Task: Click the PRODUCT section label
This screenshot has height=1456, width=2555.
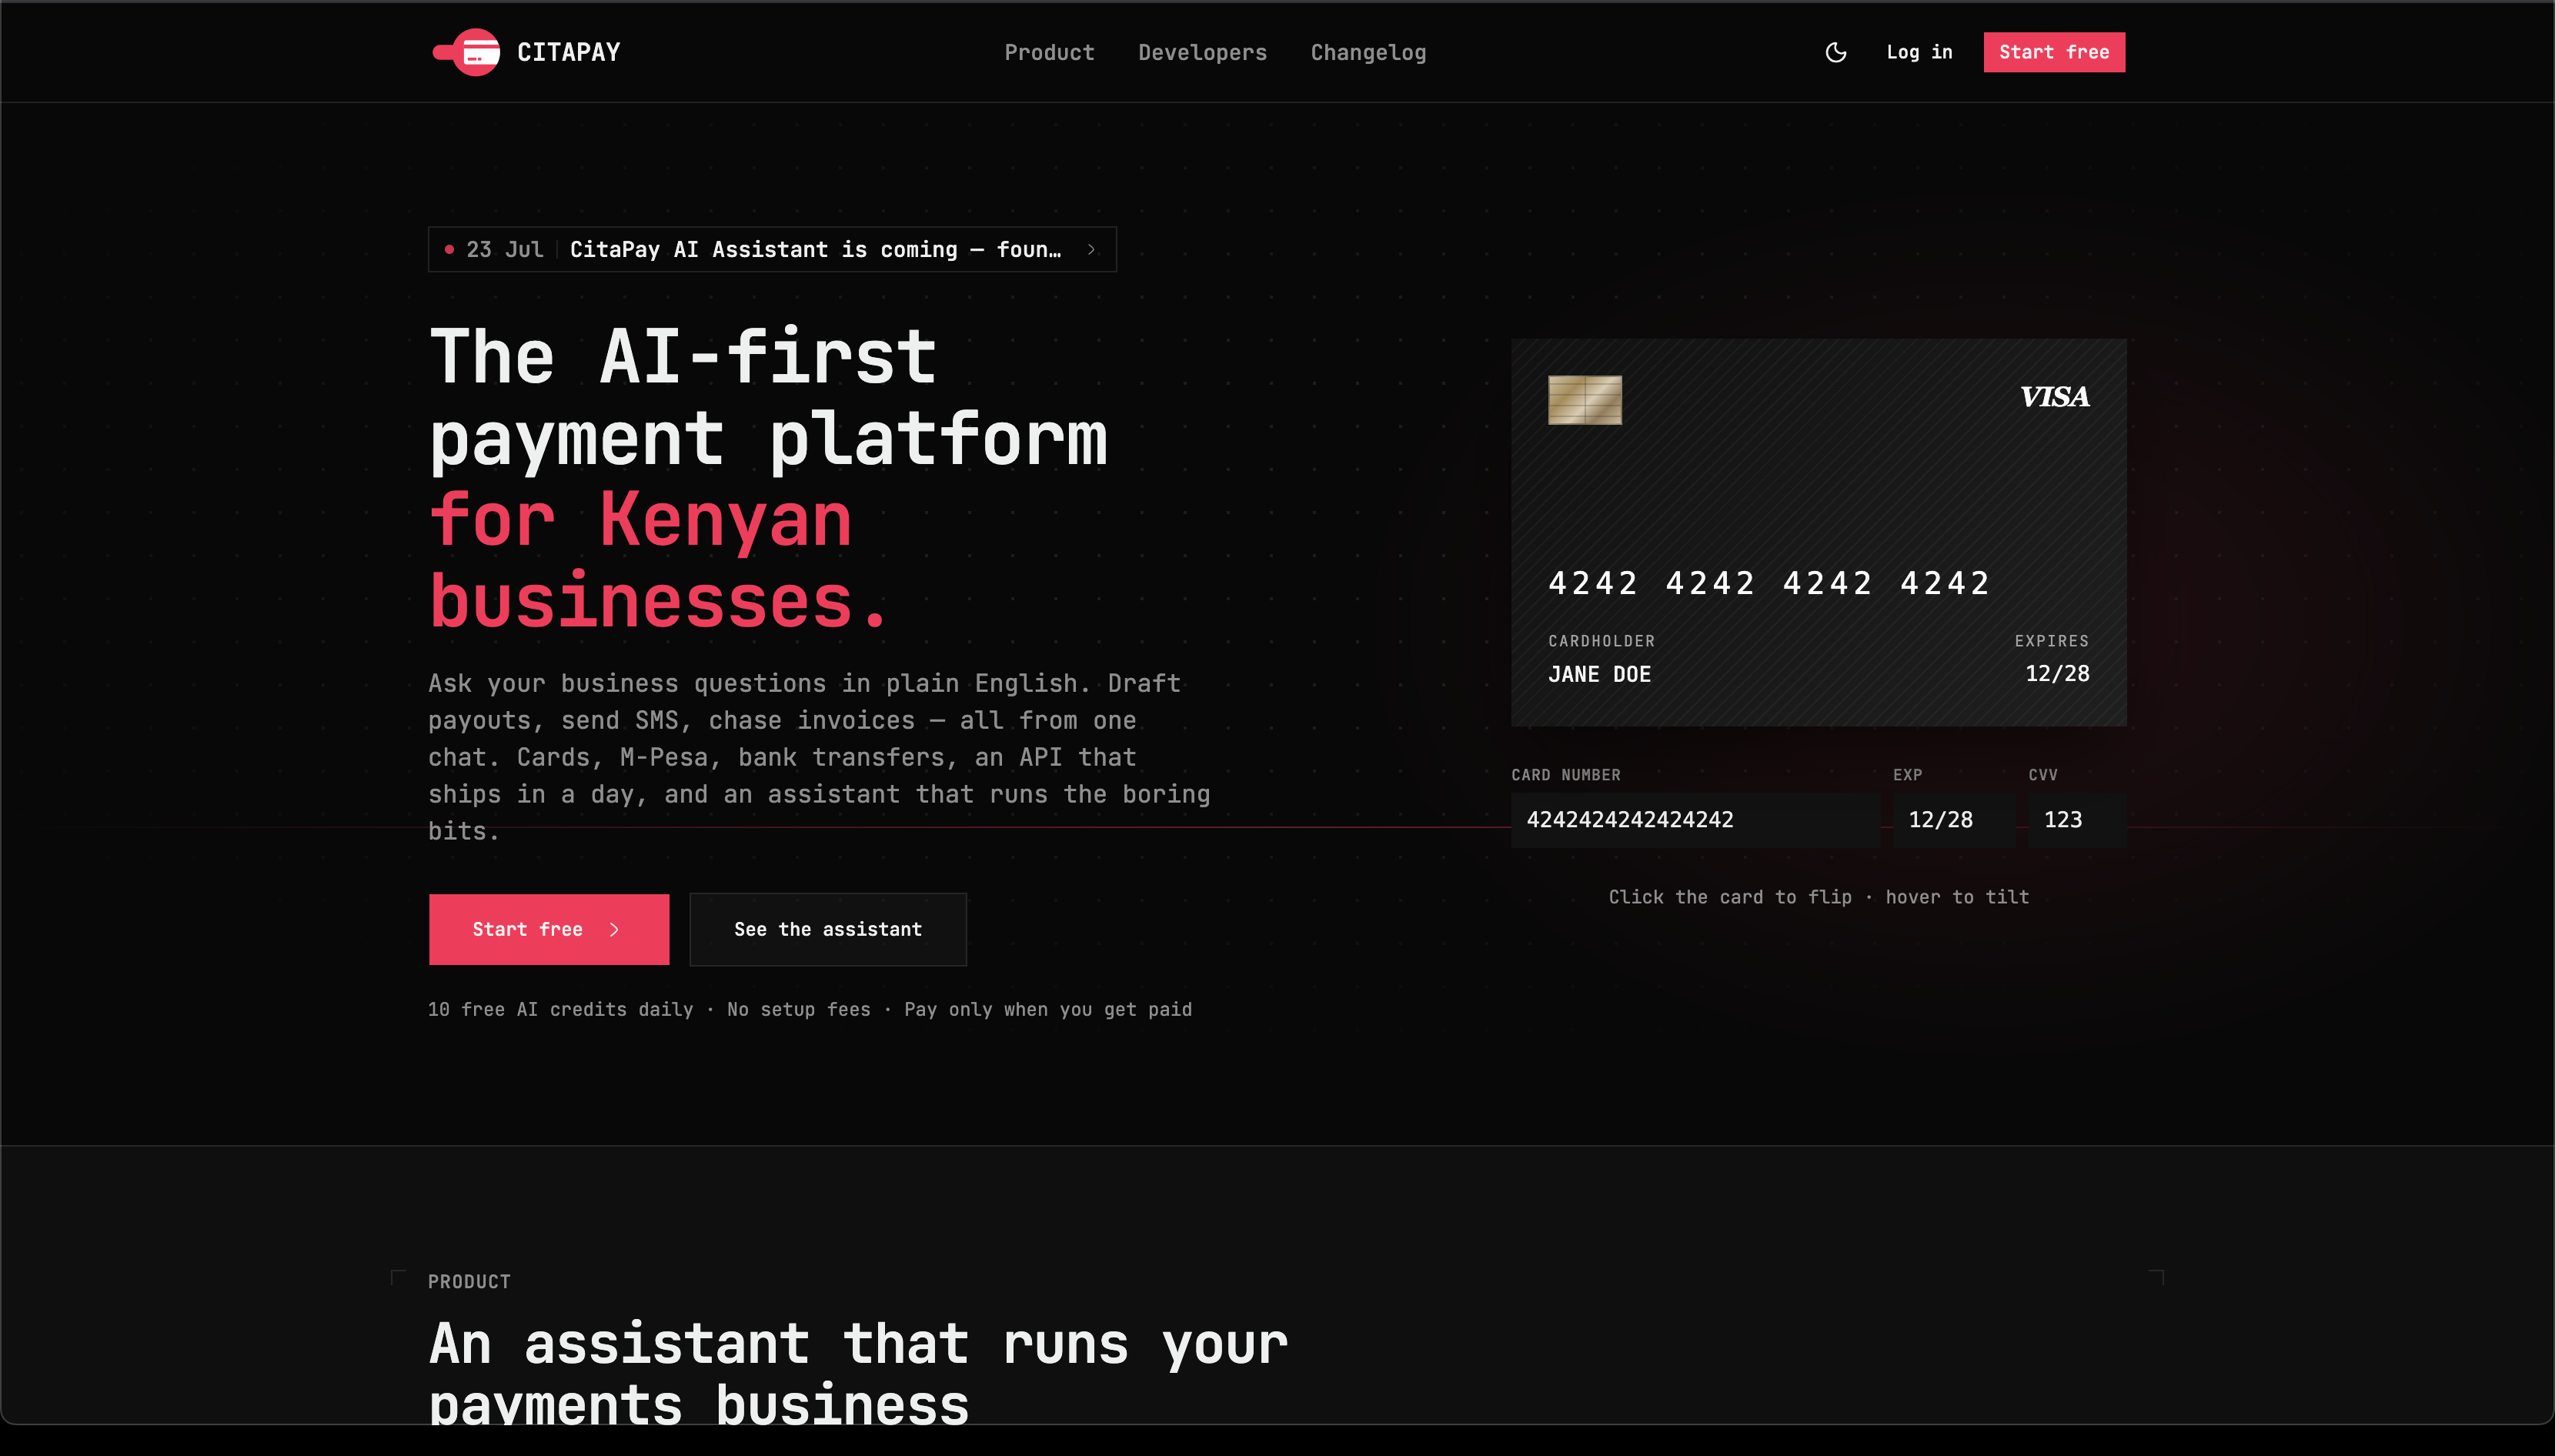Action: coord(469,1282)
